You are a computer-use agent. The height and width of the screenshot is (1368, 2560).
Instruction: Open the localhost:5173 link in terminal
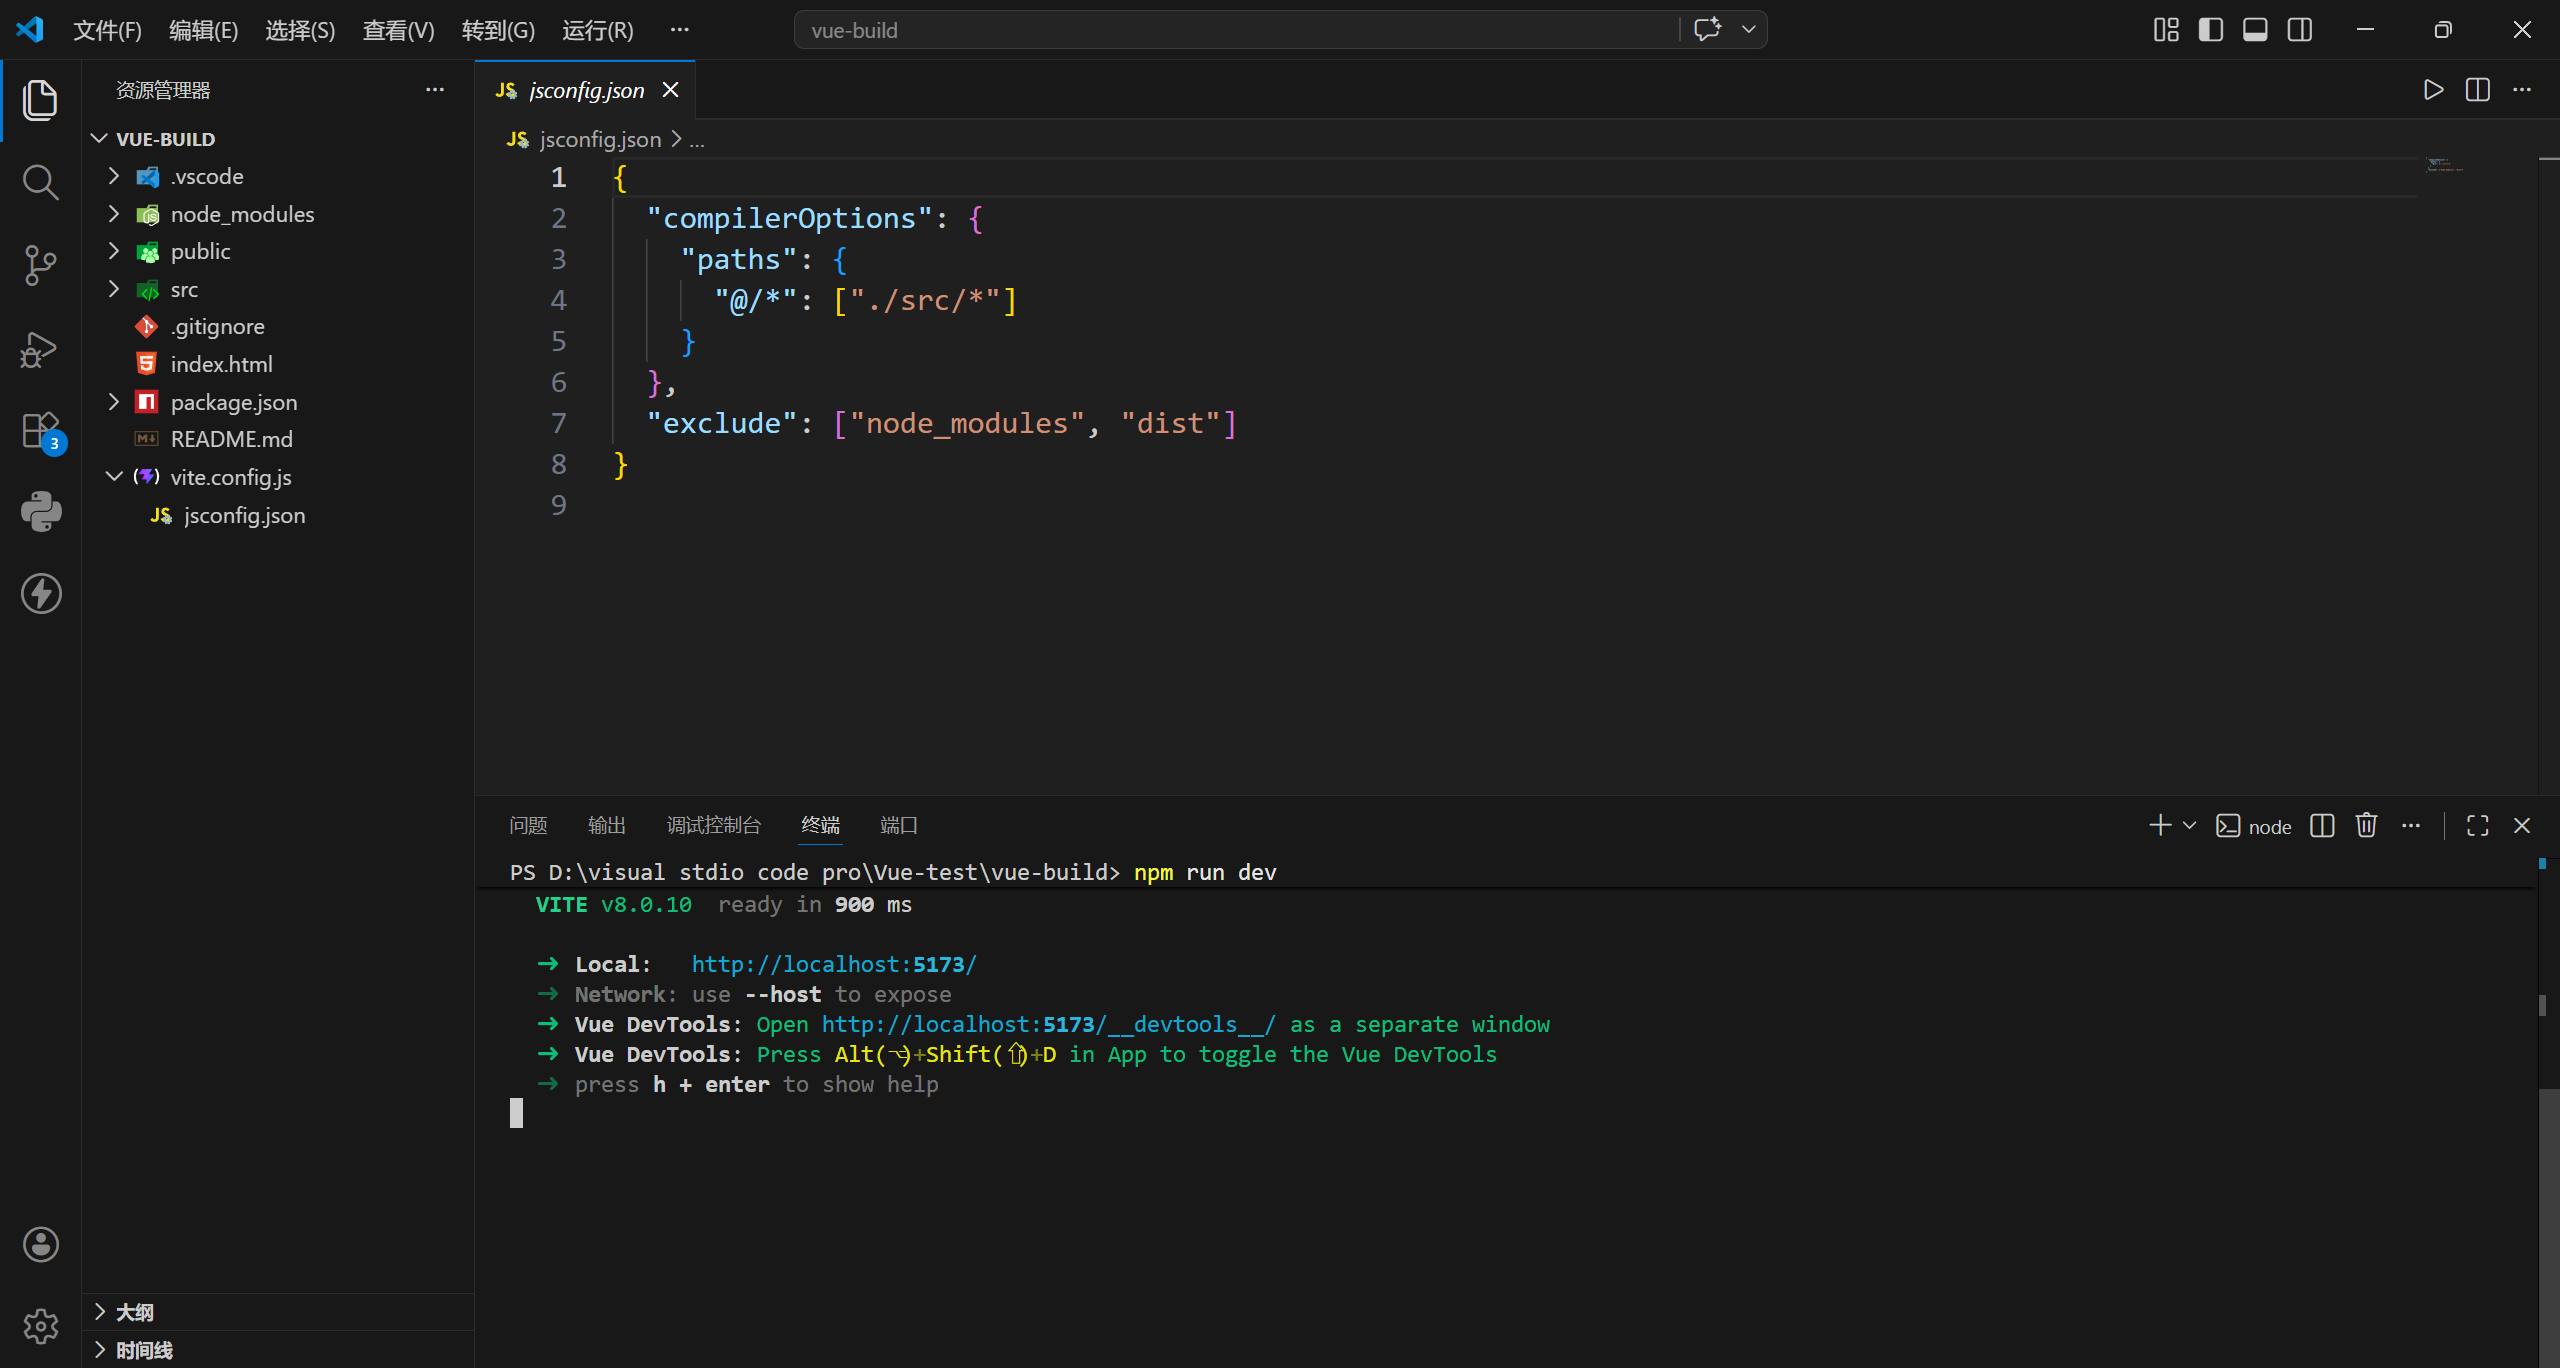tap(833, 964)
